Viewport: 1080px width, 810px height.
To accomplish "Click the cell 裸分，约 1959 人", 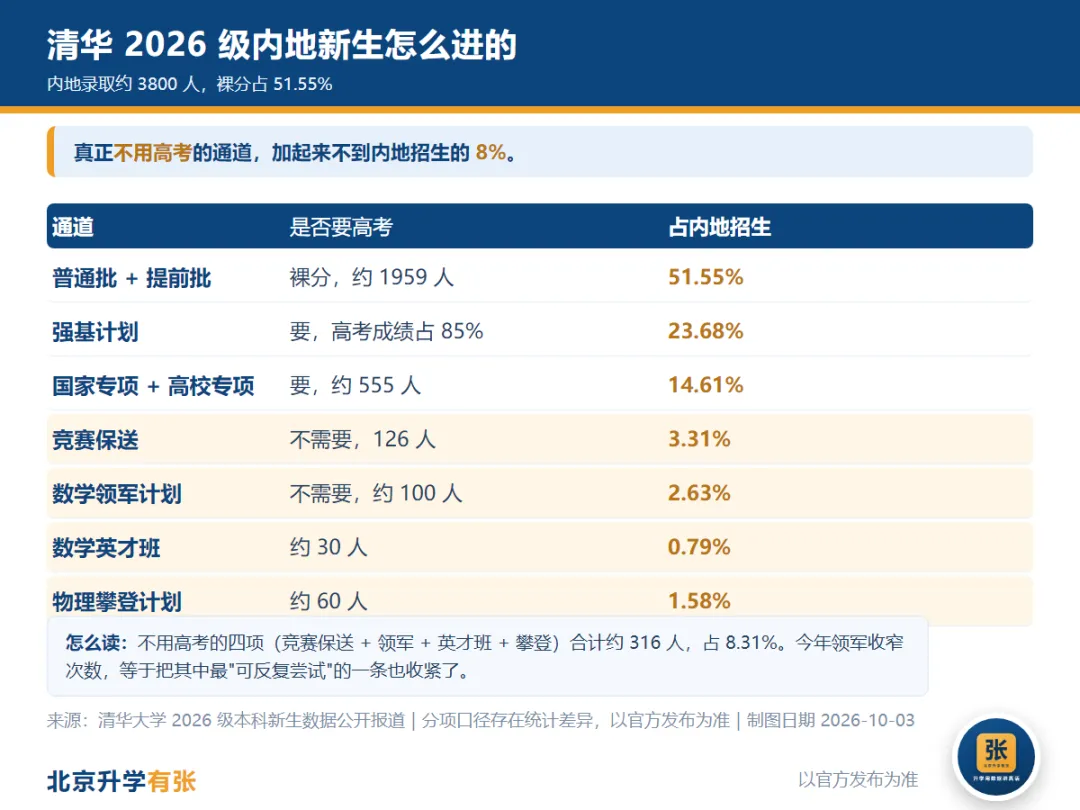I will (x=372, y=277).
